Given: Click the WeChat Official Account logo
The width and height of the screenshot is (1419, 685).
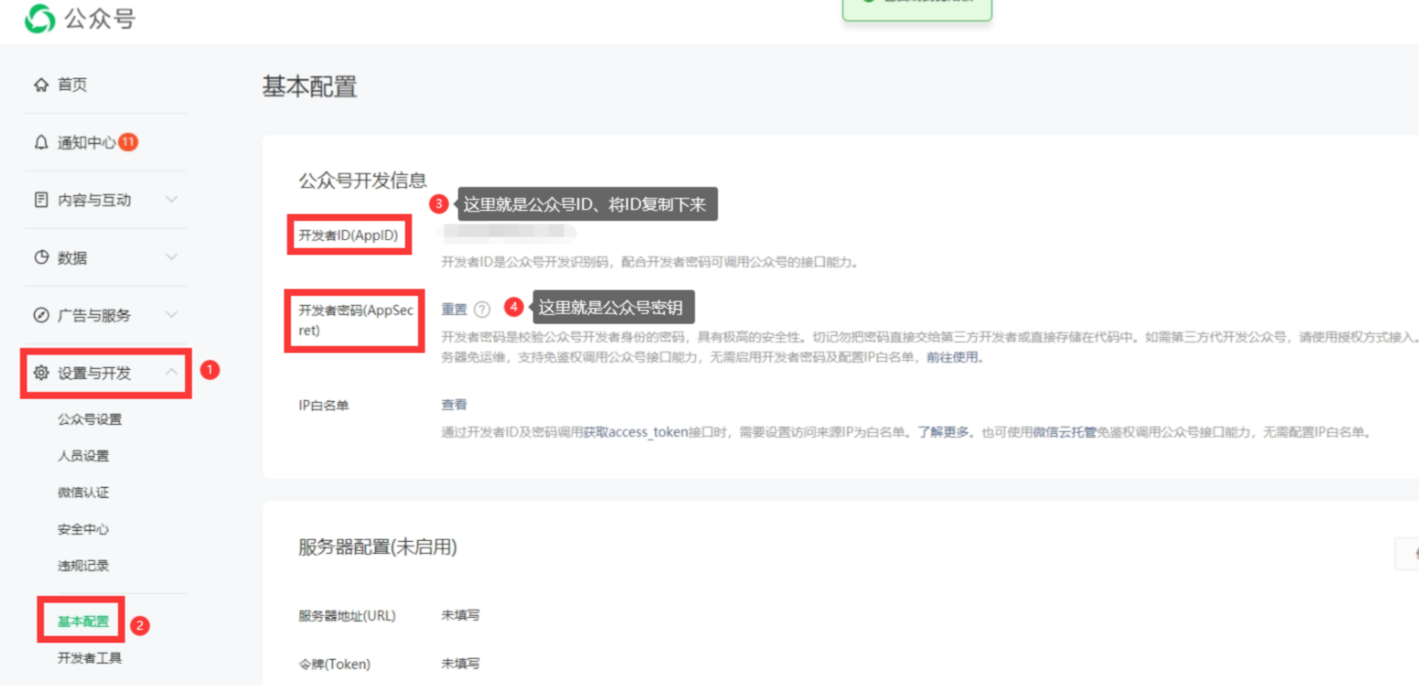Looking at the screenshot, I should [40, 18].
